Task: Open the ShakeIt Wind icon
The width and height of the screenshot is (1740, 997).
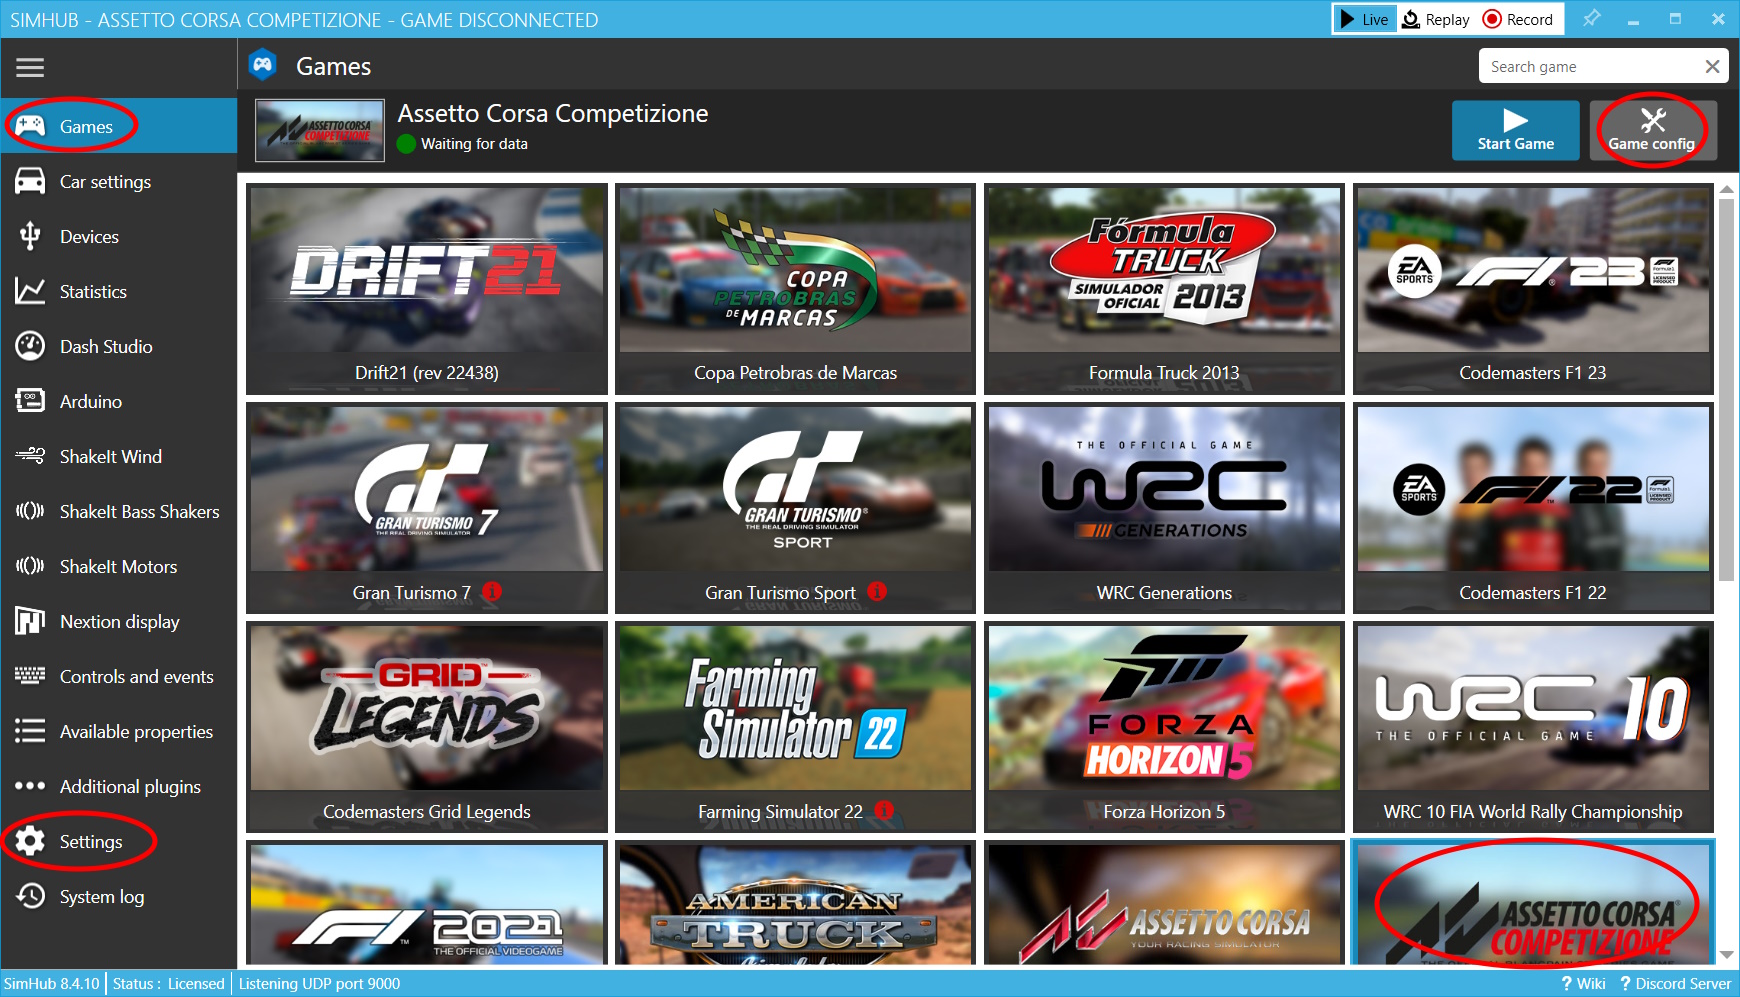Action: coord(30,456)
